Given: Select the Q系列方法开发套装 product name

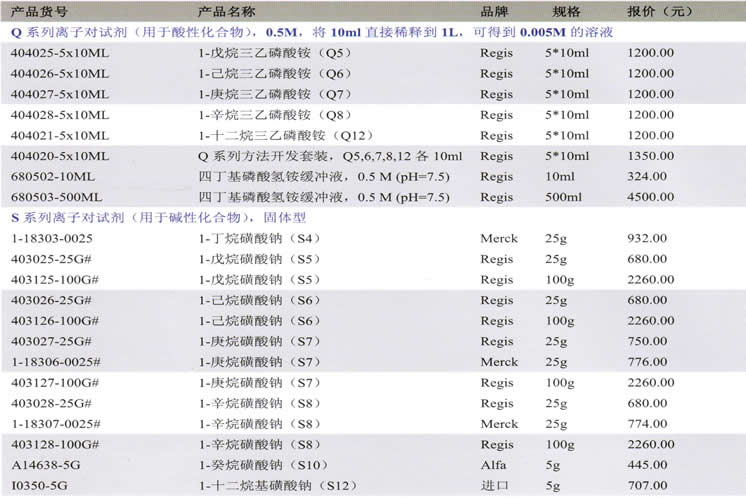Looking at the screenshot, I should tap(330, 156).
